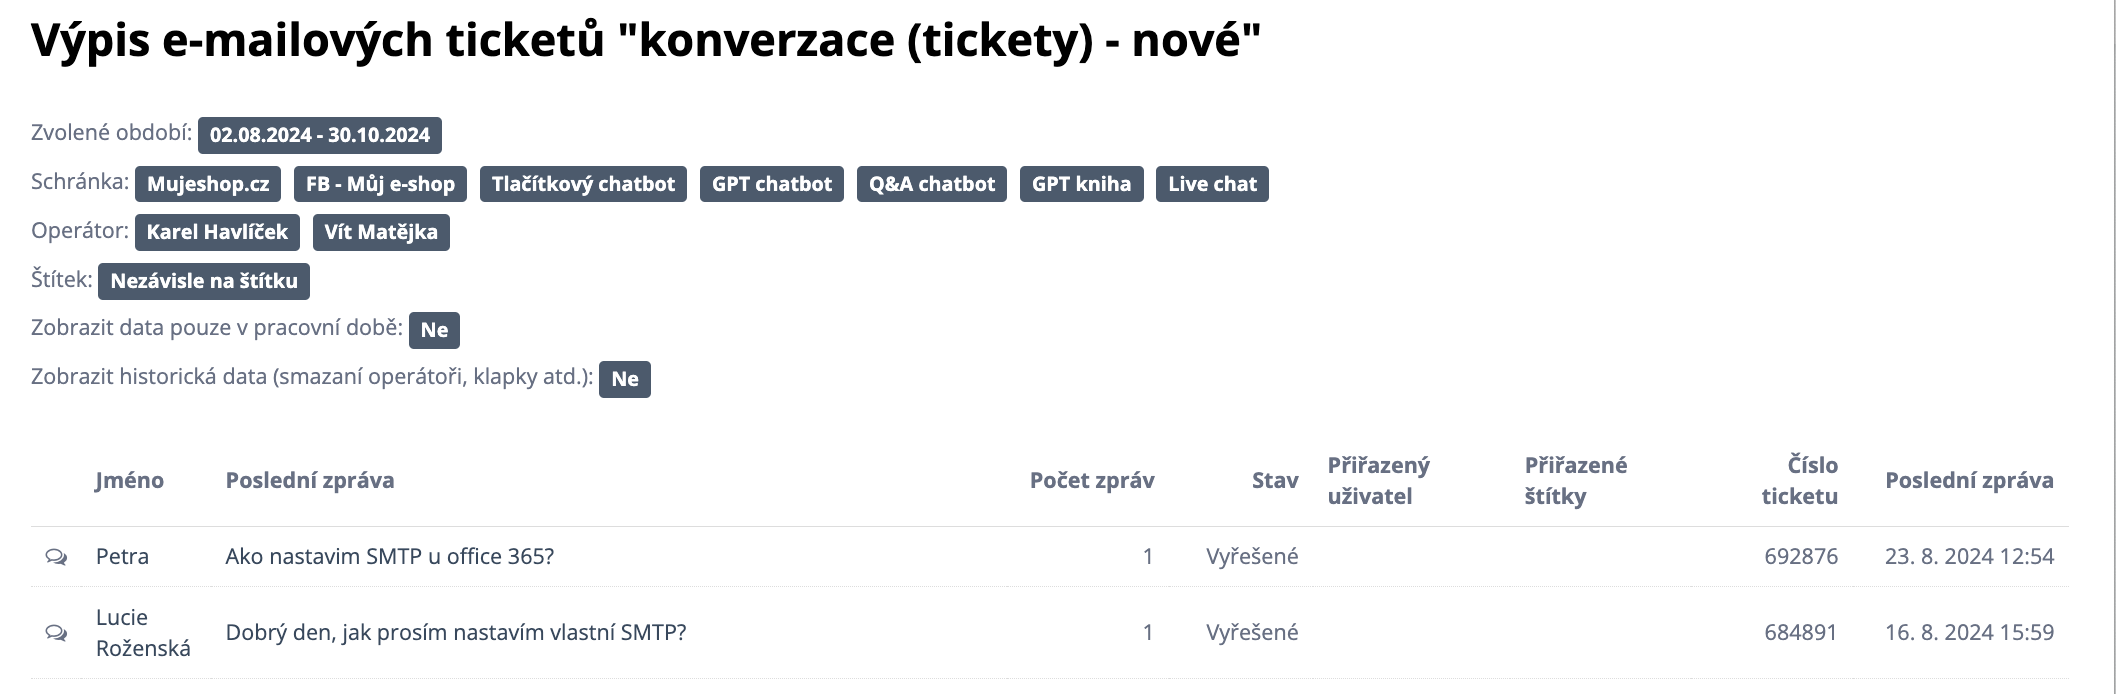2116x694 pixels.
Task: Open ticket about nastavím vlastní SMTP
Action: pyautogui.click(x=455, y=633)
